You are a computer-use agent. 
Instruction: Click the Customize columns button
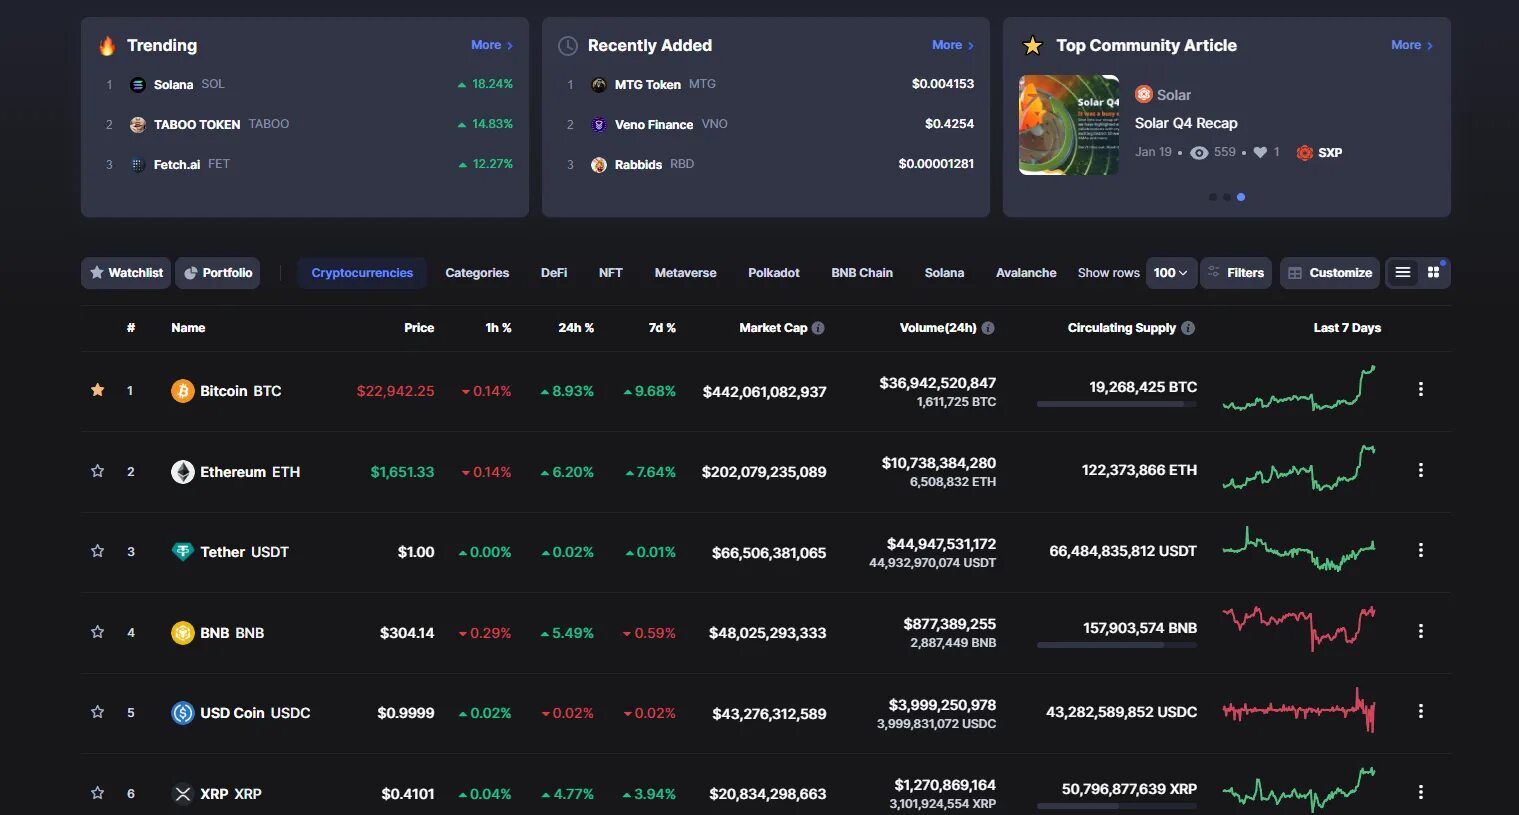pyautogui.click(x=1330, y=273)
